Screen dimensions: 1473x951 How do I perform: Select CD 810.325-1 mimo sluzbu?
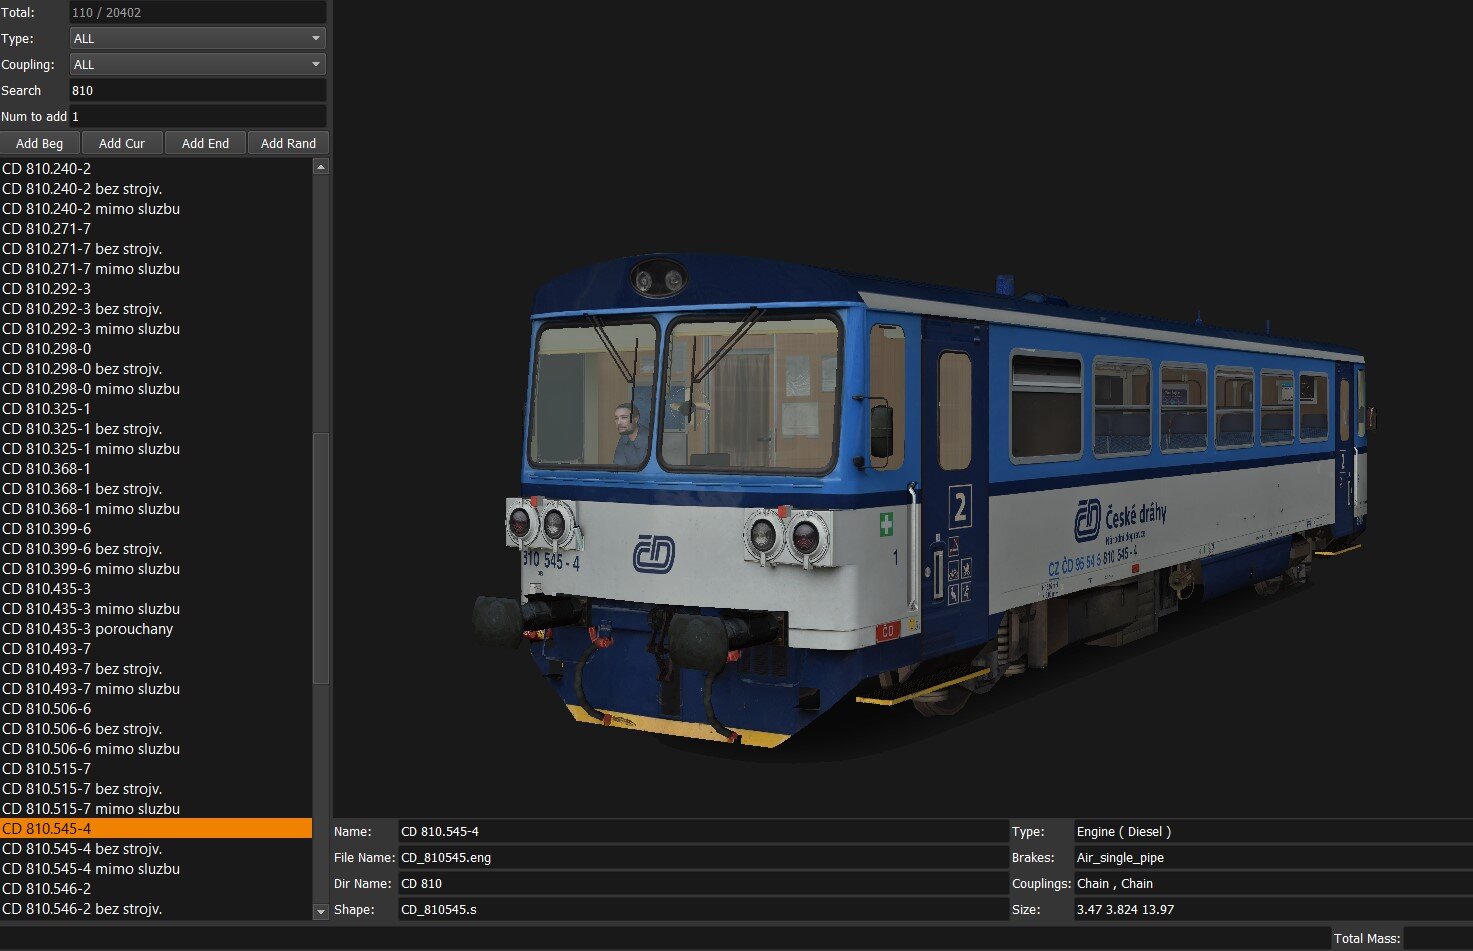pos(156,448)
